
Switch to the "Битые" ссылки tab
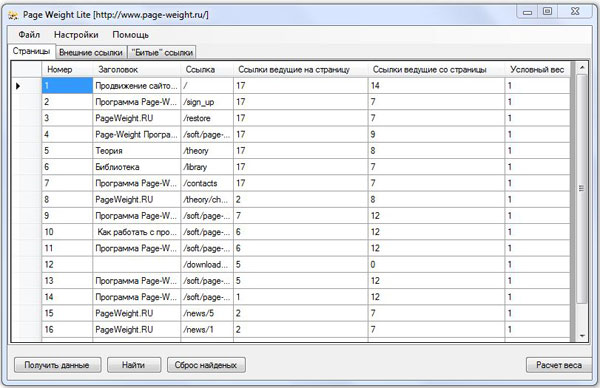point(162,52)
